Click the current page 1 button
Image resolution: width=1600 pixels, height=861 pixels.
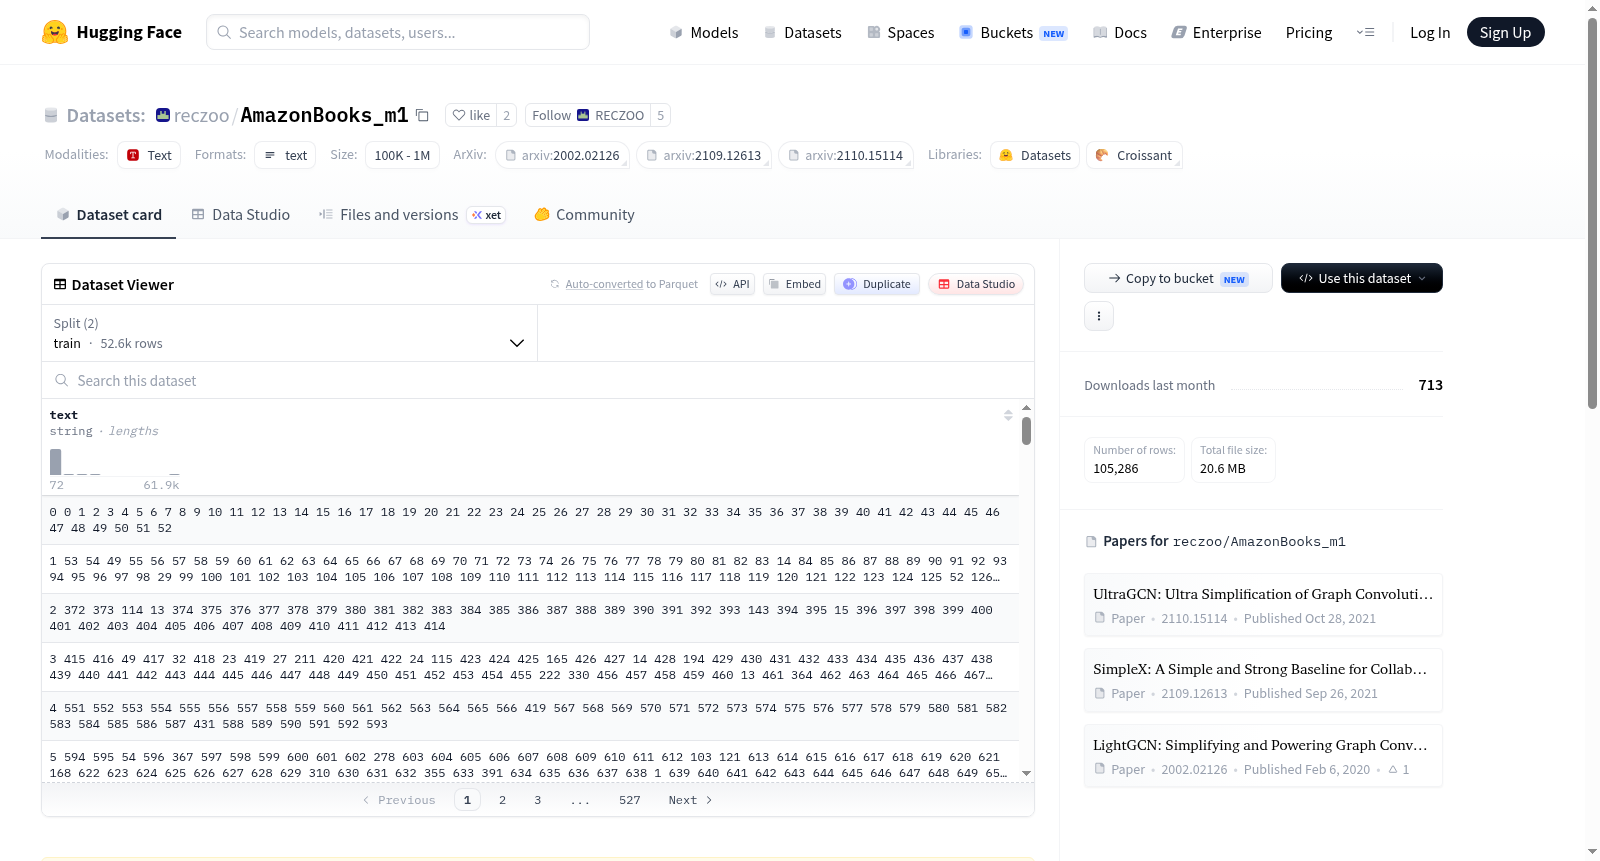pyautogui.click(x=467, y=800)
